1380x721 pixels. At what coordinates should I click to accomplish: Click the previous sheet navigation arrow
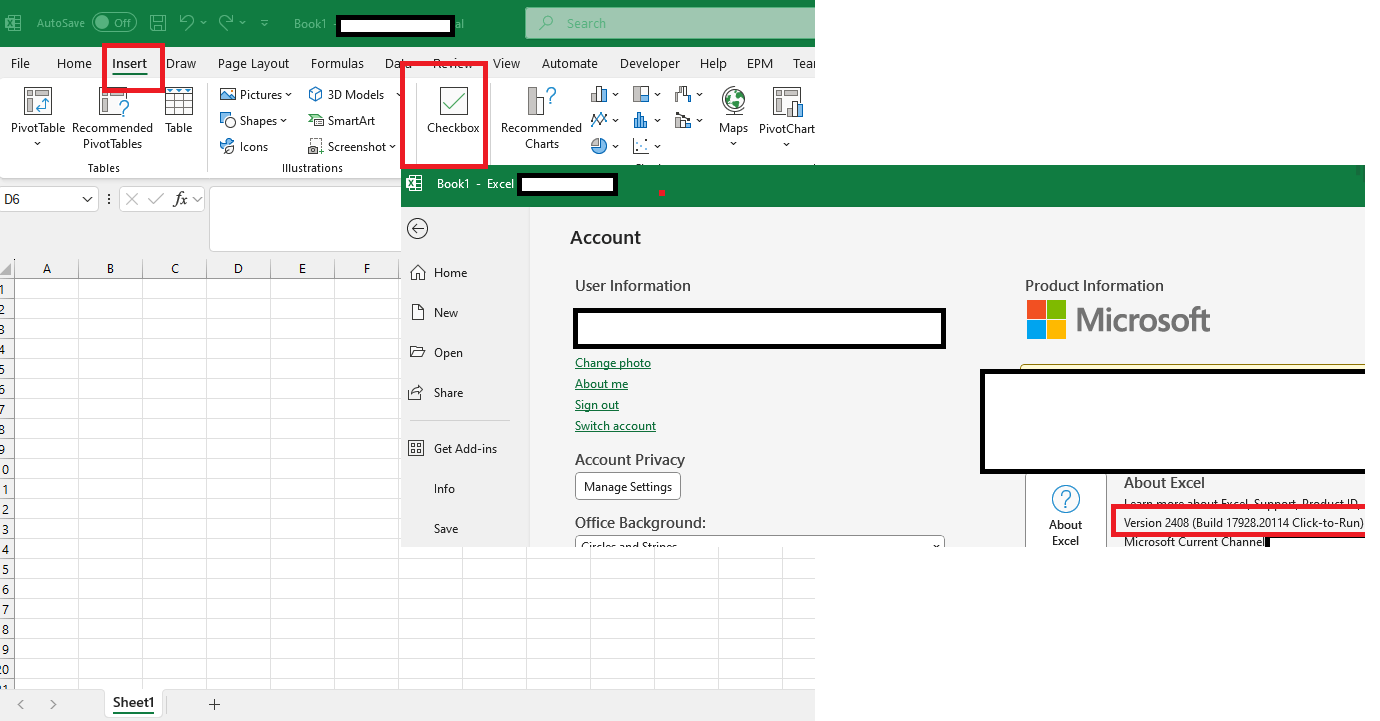(x=21, y=704)
